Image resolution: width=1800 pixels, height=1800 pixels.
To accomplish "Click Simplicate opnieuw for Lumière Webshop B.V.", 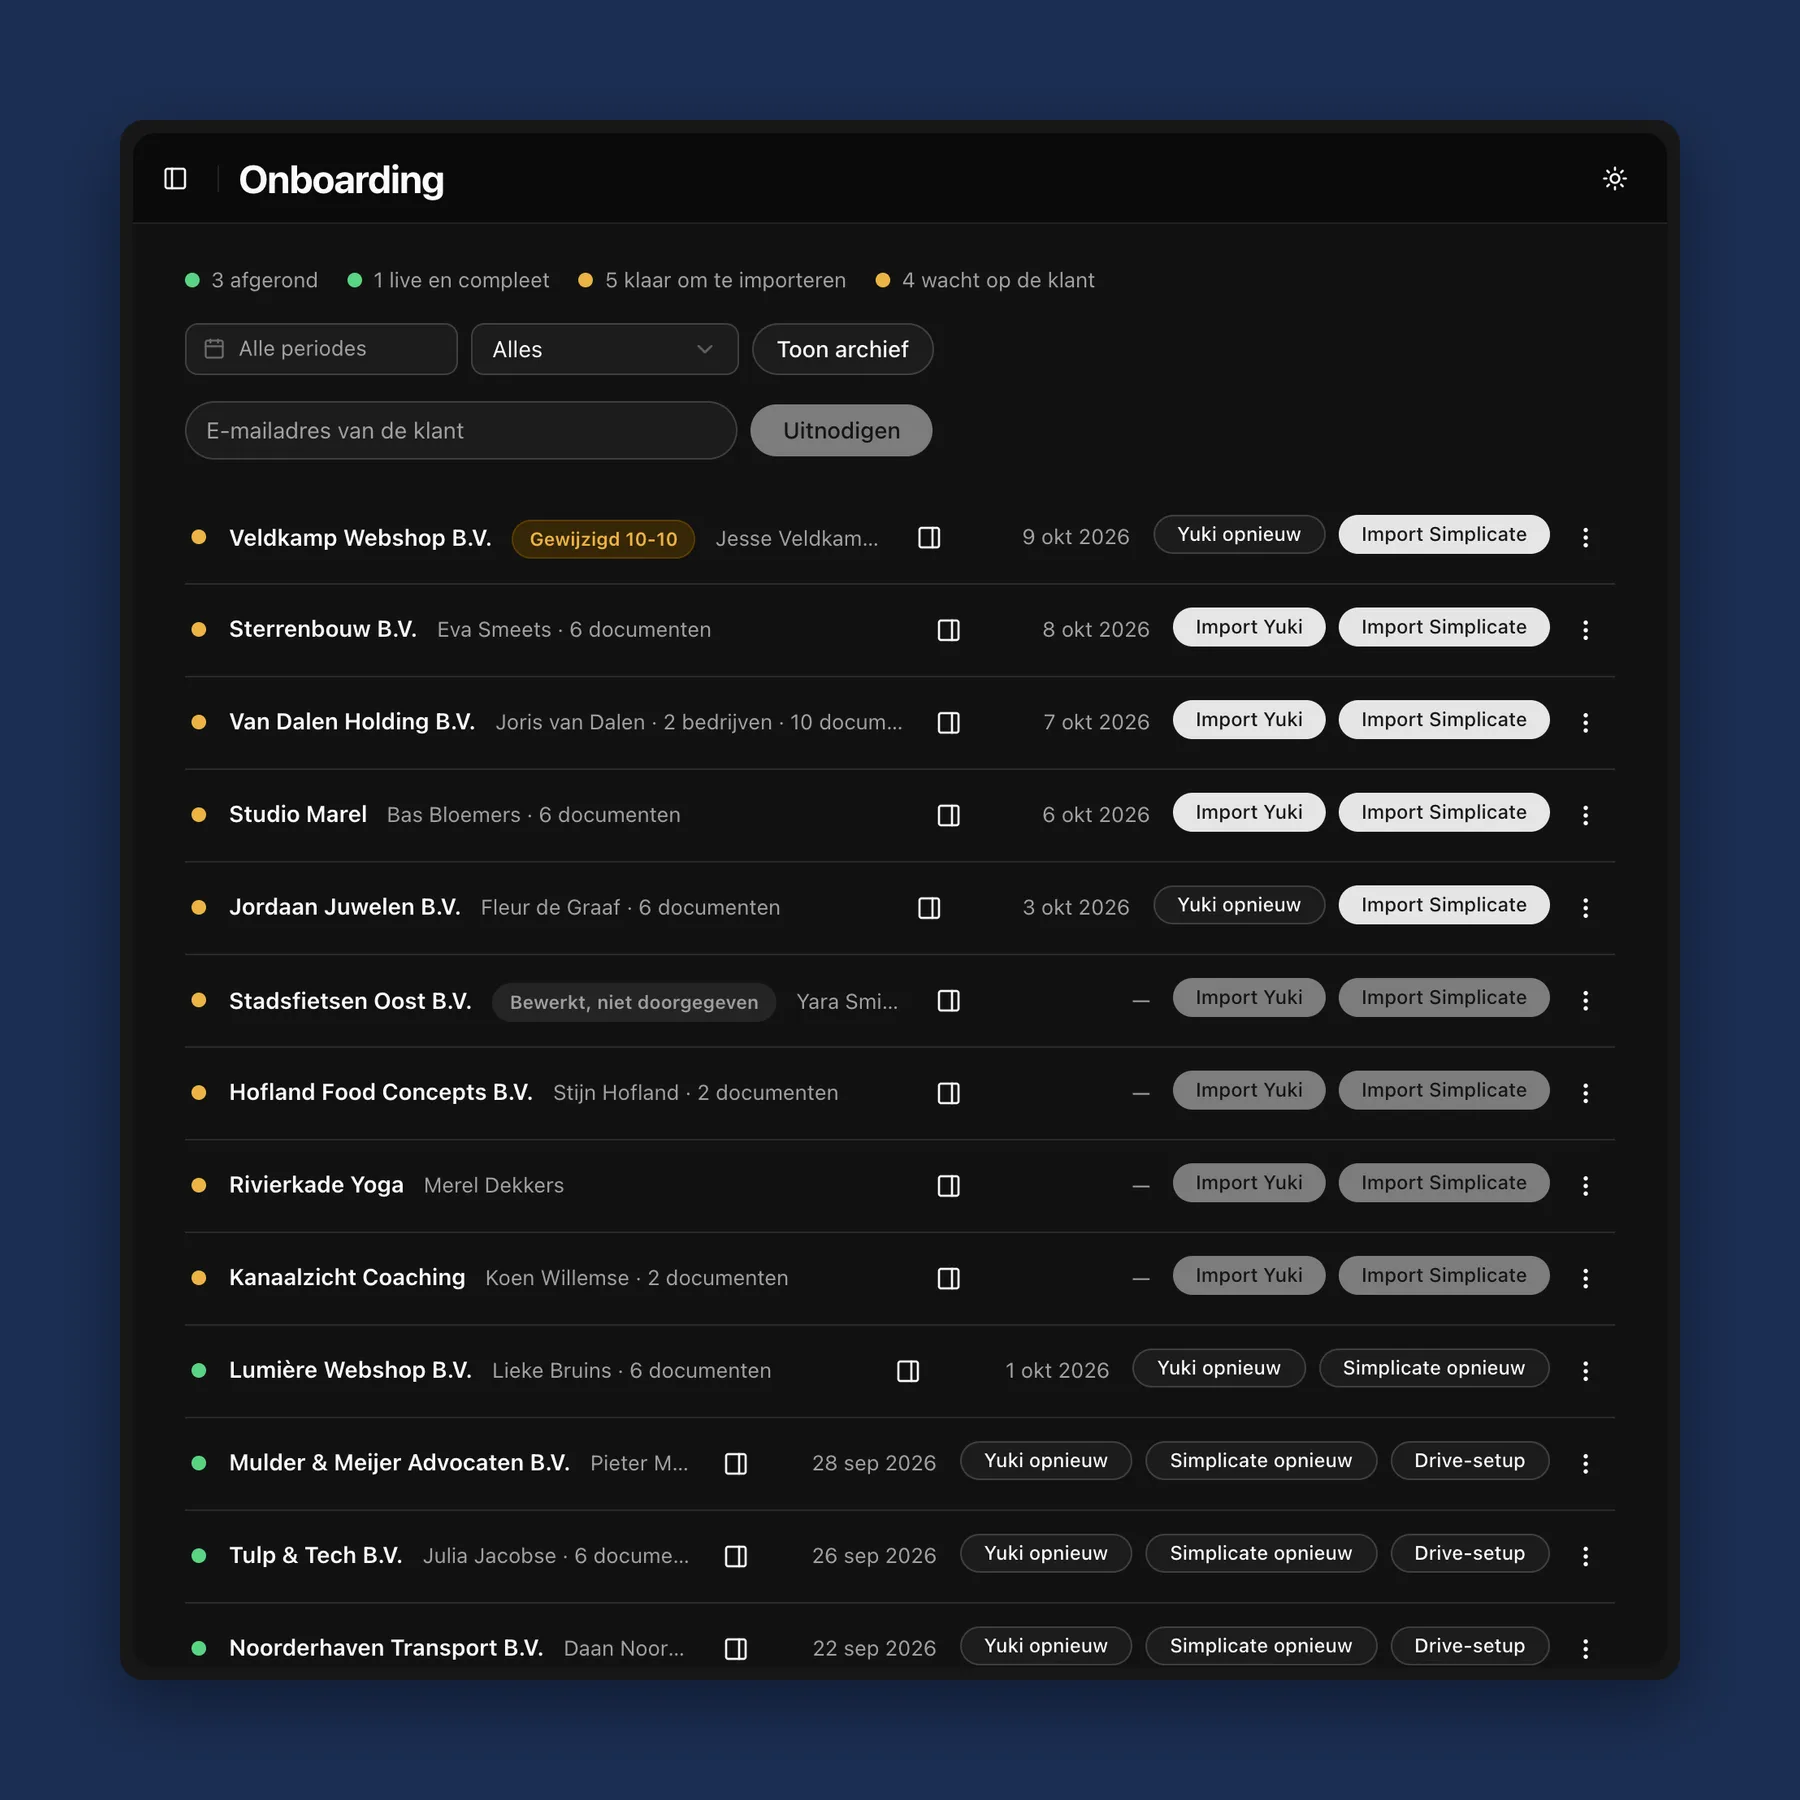I will [1433, 1368].
